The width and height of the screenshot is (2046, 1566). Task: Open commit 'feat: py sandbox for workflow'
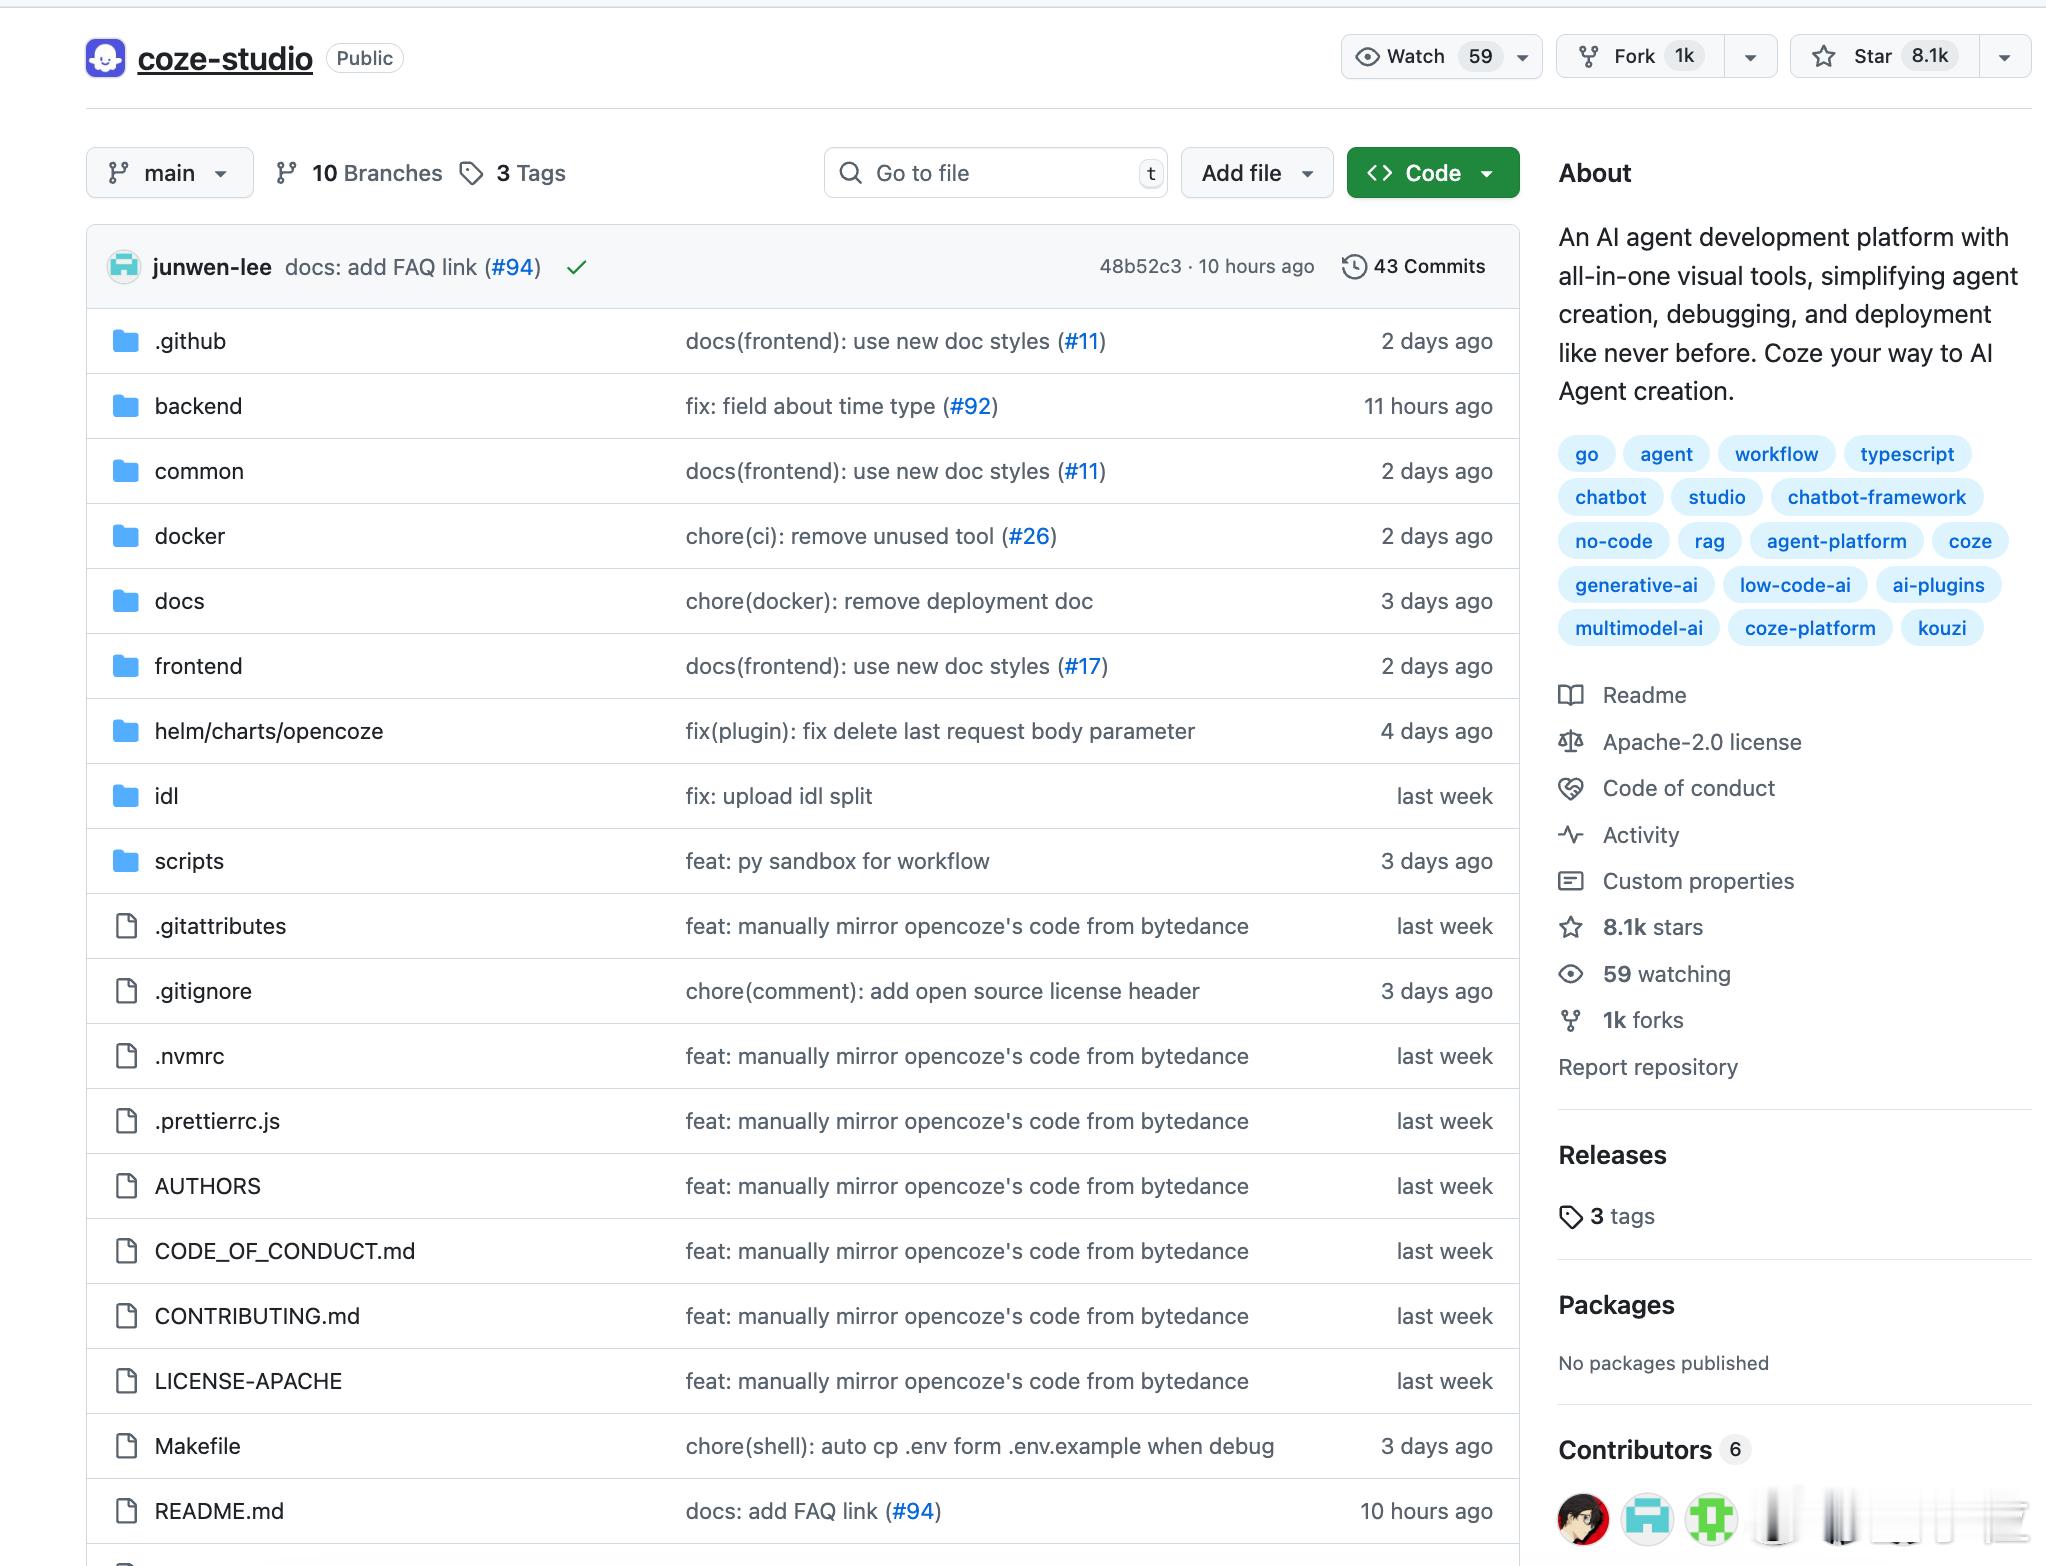pyautogui.click(x=837, y=861)
